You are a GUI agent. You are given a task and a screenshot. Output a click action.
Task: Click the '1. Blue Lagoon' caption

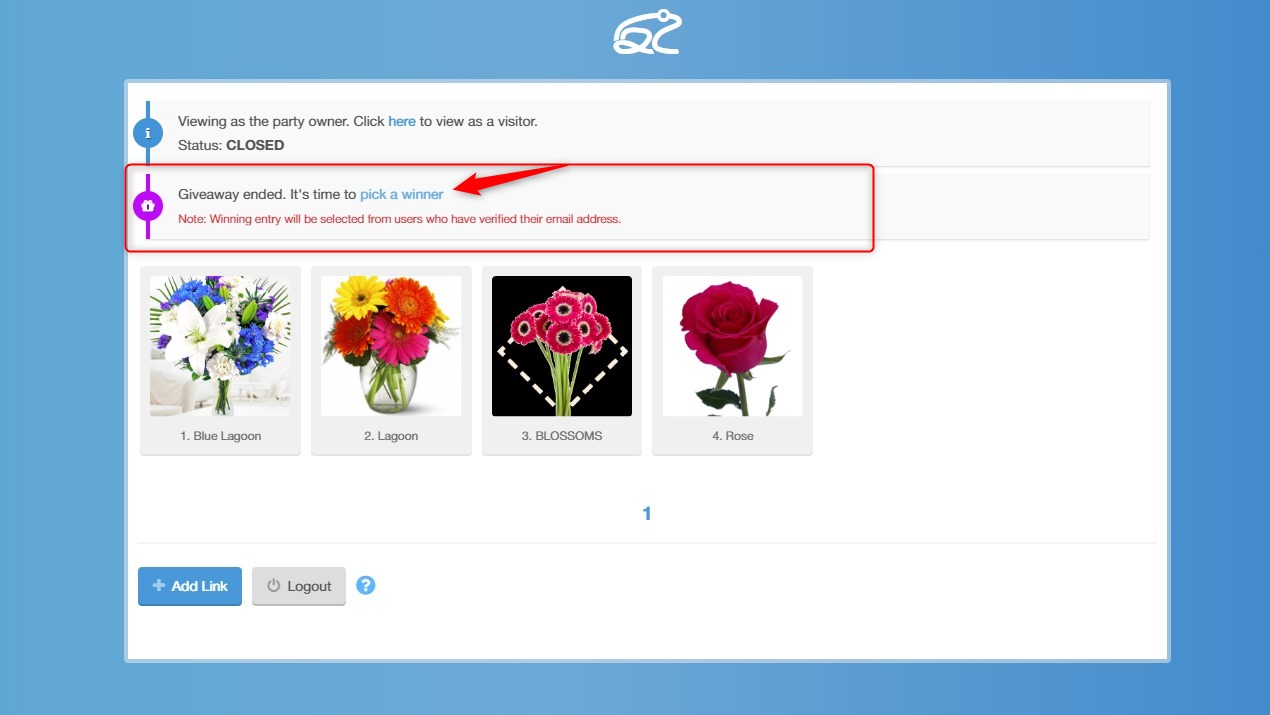tap(221, 436)
